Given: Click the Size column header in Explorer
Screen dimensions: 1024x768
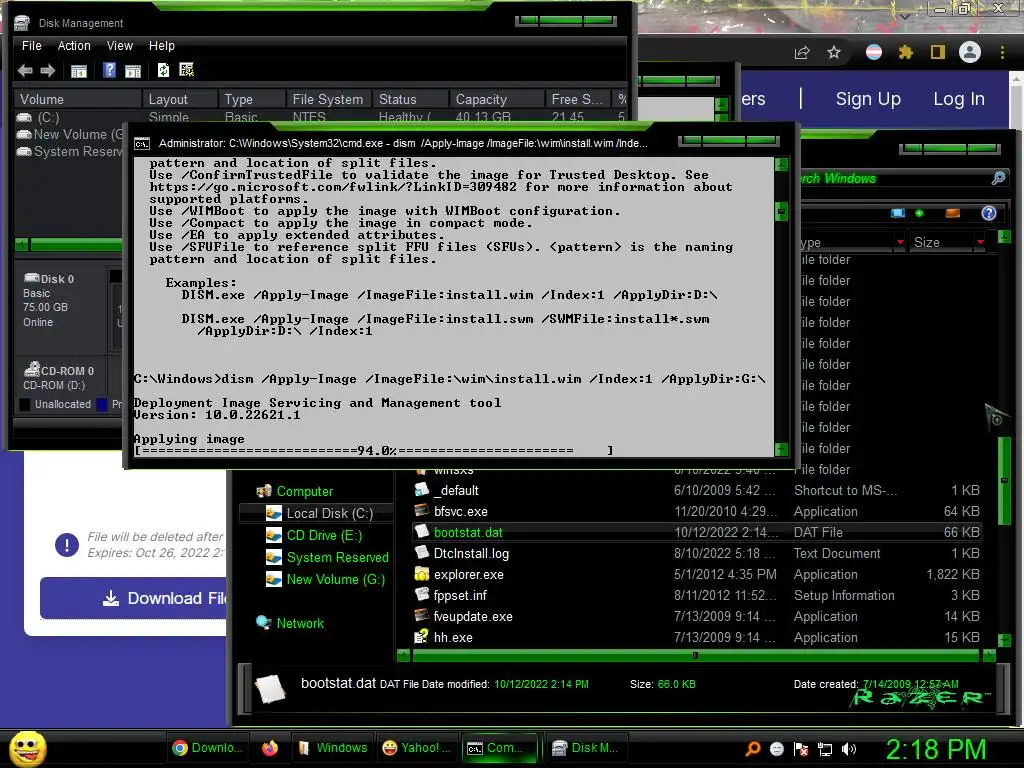Looking at the screenshot, I should 940,242.
